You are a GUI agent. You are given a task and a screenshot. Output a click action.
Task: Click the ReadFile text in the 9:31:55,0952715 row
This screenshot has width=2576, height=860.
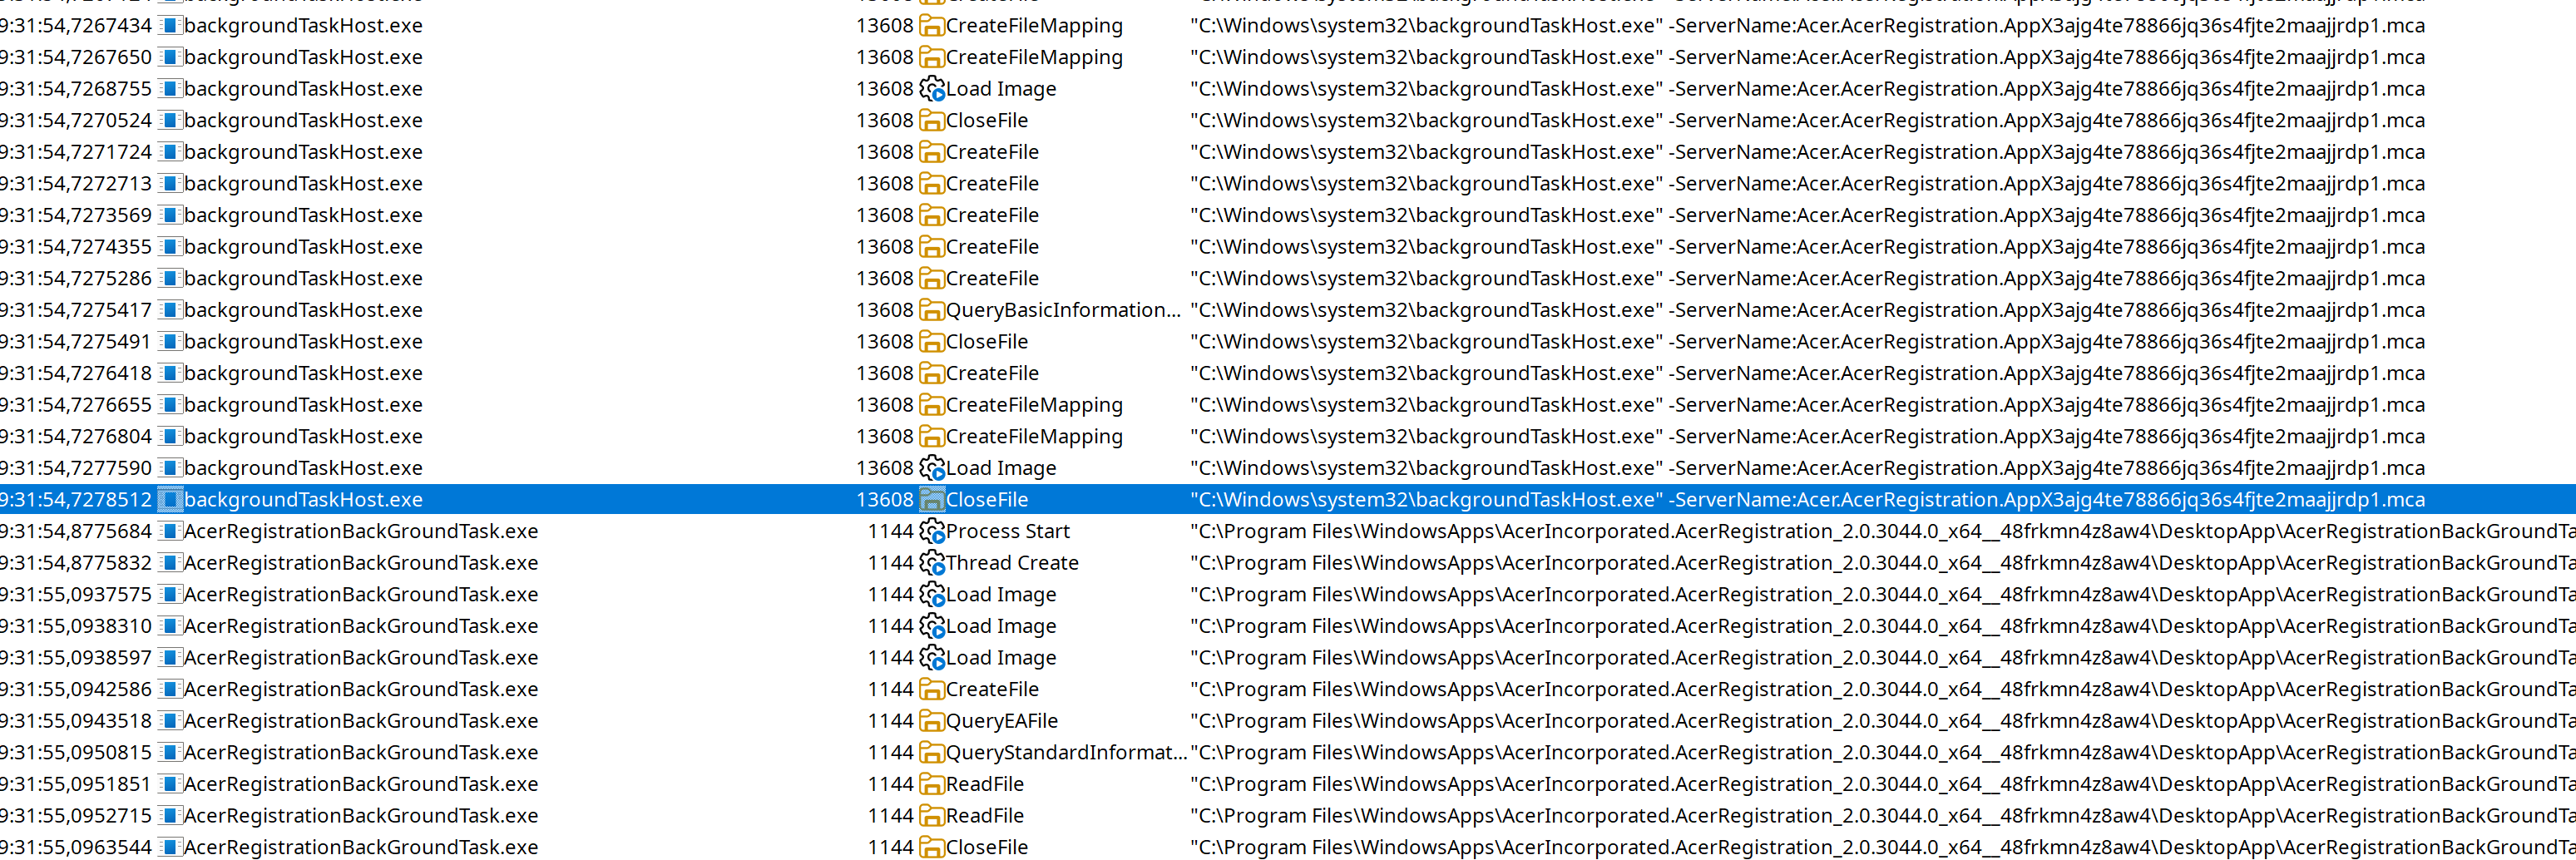[x=985, y=816]
